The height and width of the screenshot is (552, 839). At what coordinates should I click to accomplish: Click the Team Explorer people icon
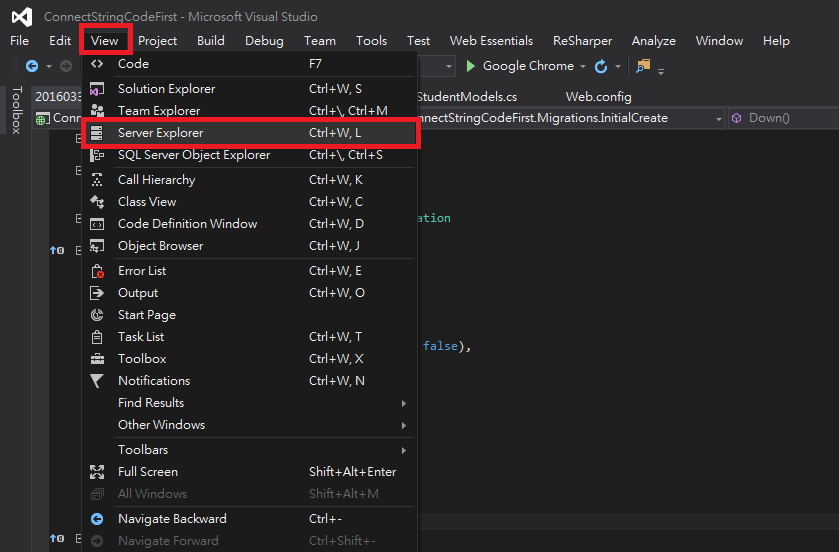click(97, 111)
